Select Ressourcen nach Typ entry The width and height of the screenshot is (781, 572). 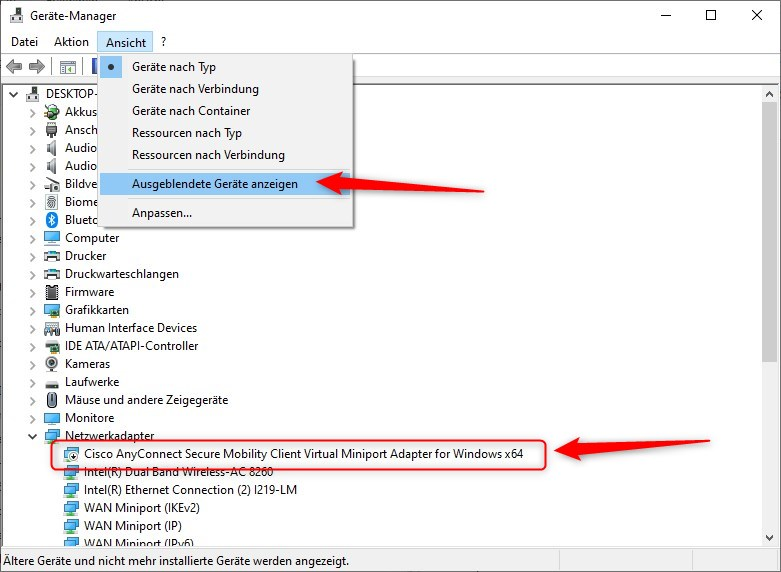tap(187, 133)
